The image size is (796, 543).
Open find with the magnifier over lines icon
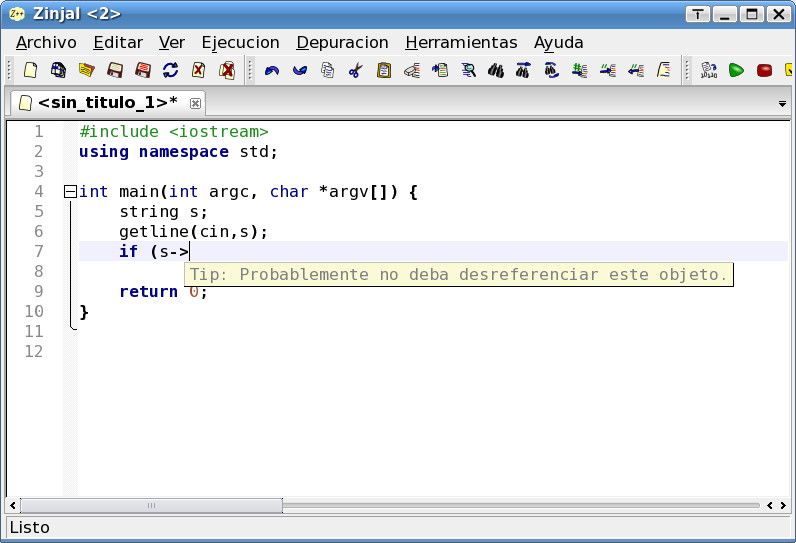point(468,70)
